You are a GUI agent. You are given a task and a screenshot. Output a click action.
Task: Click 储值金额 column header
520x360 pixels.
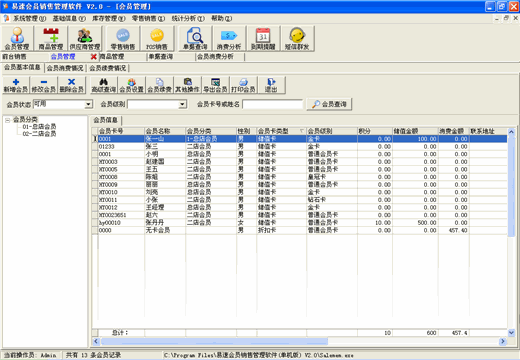[x=415, y=131]
